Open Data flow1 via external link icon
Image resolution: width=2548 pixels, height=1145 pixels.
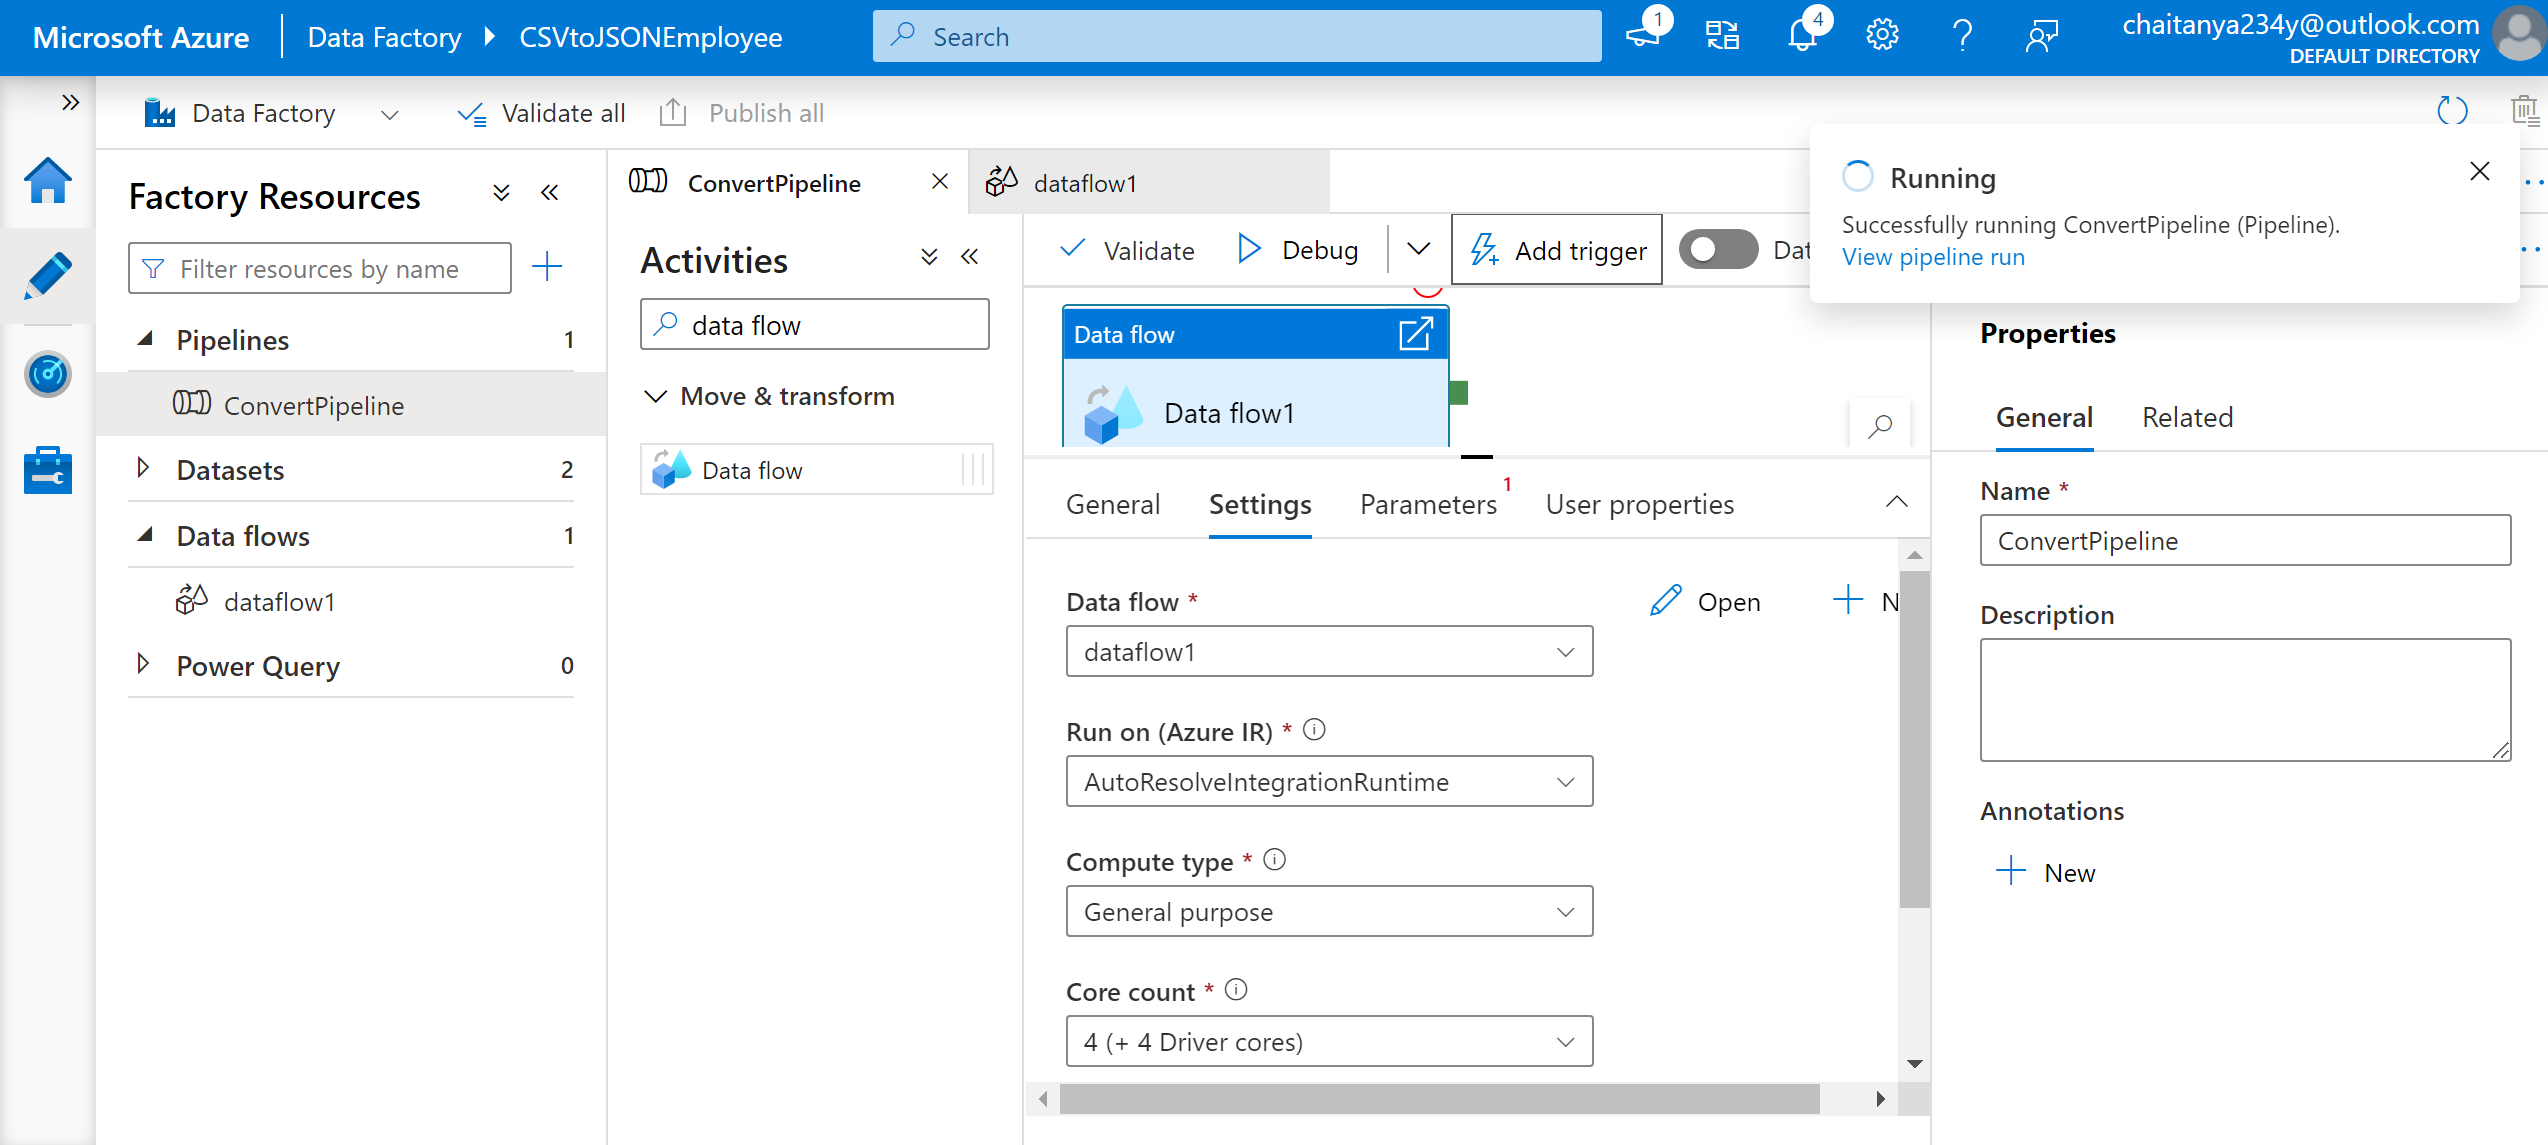click(1416, 334)
